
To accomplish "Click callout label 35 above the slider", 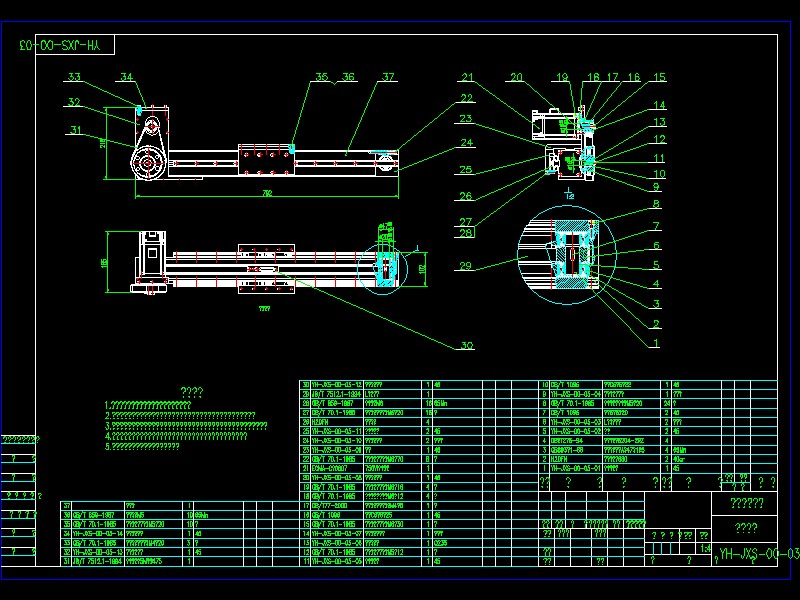I will [x=321, y=77].
